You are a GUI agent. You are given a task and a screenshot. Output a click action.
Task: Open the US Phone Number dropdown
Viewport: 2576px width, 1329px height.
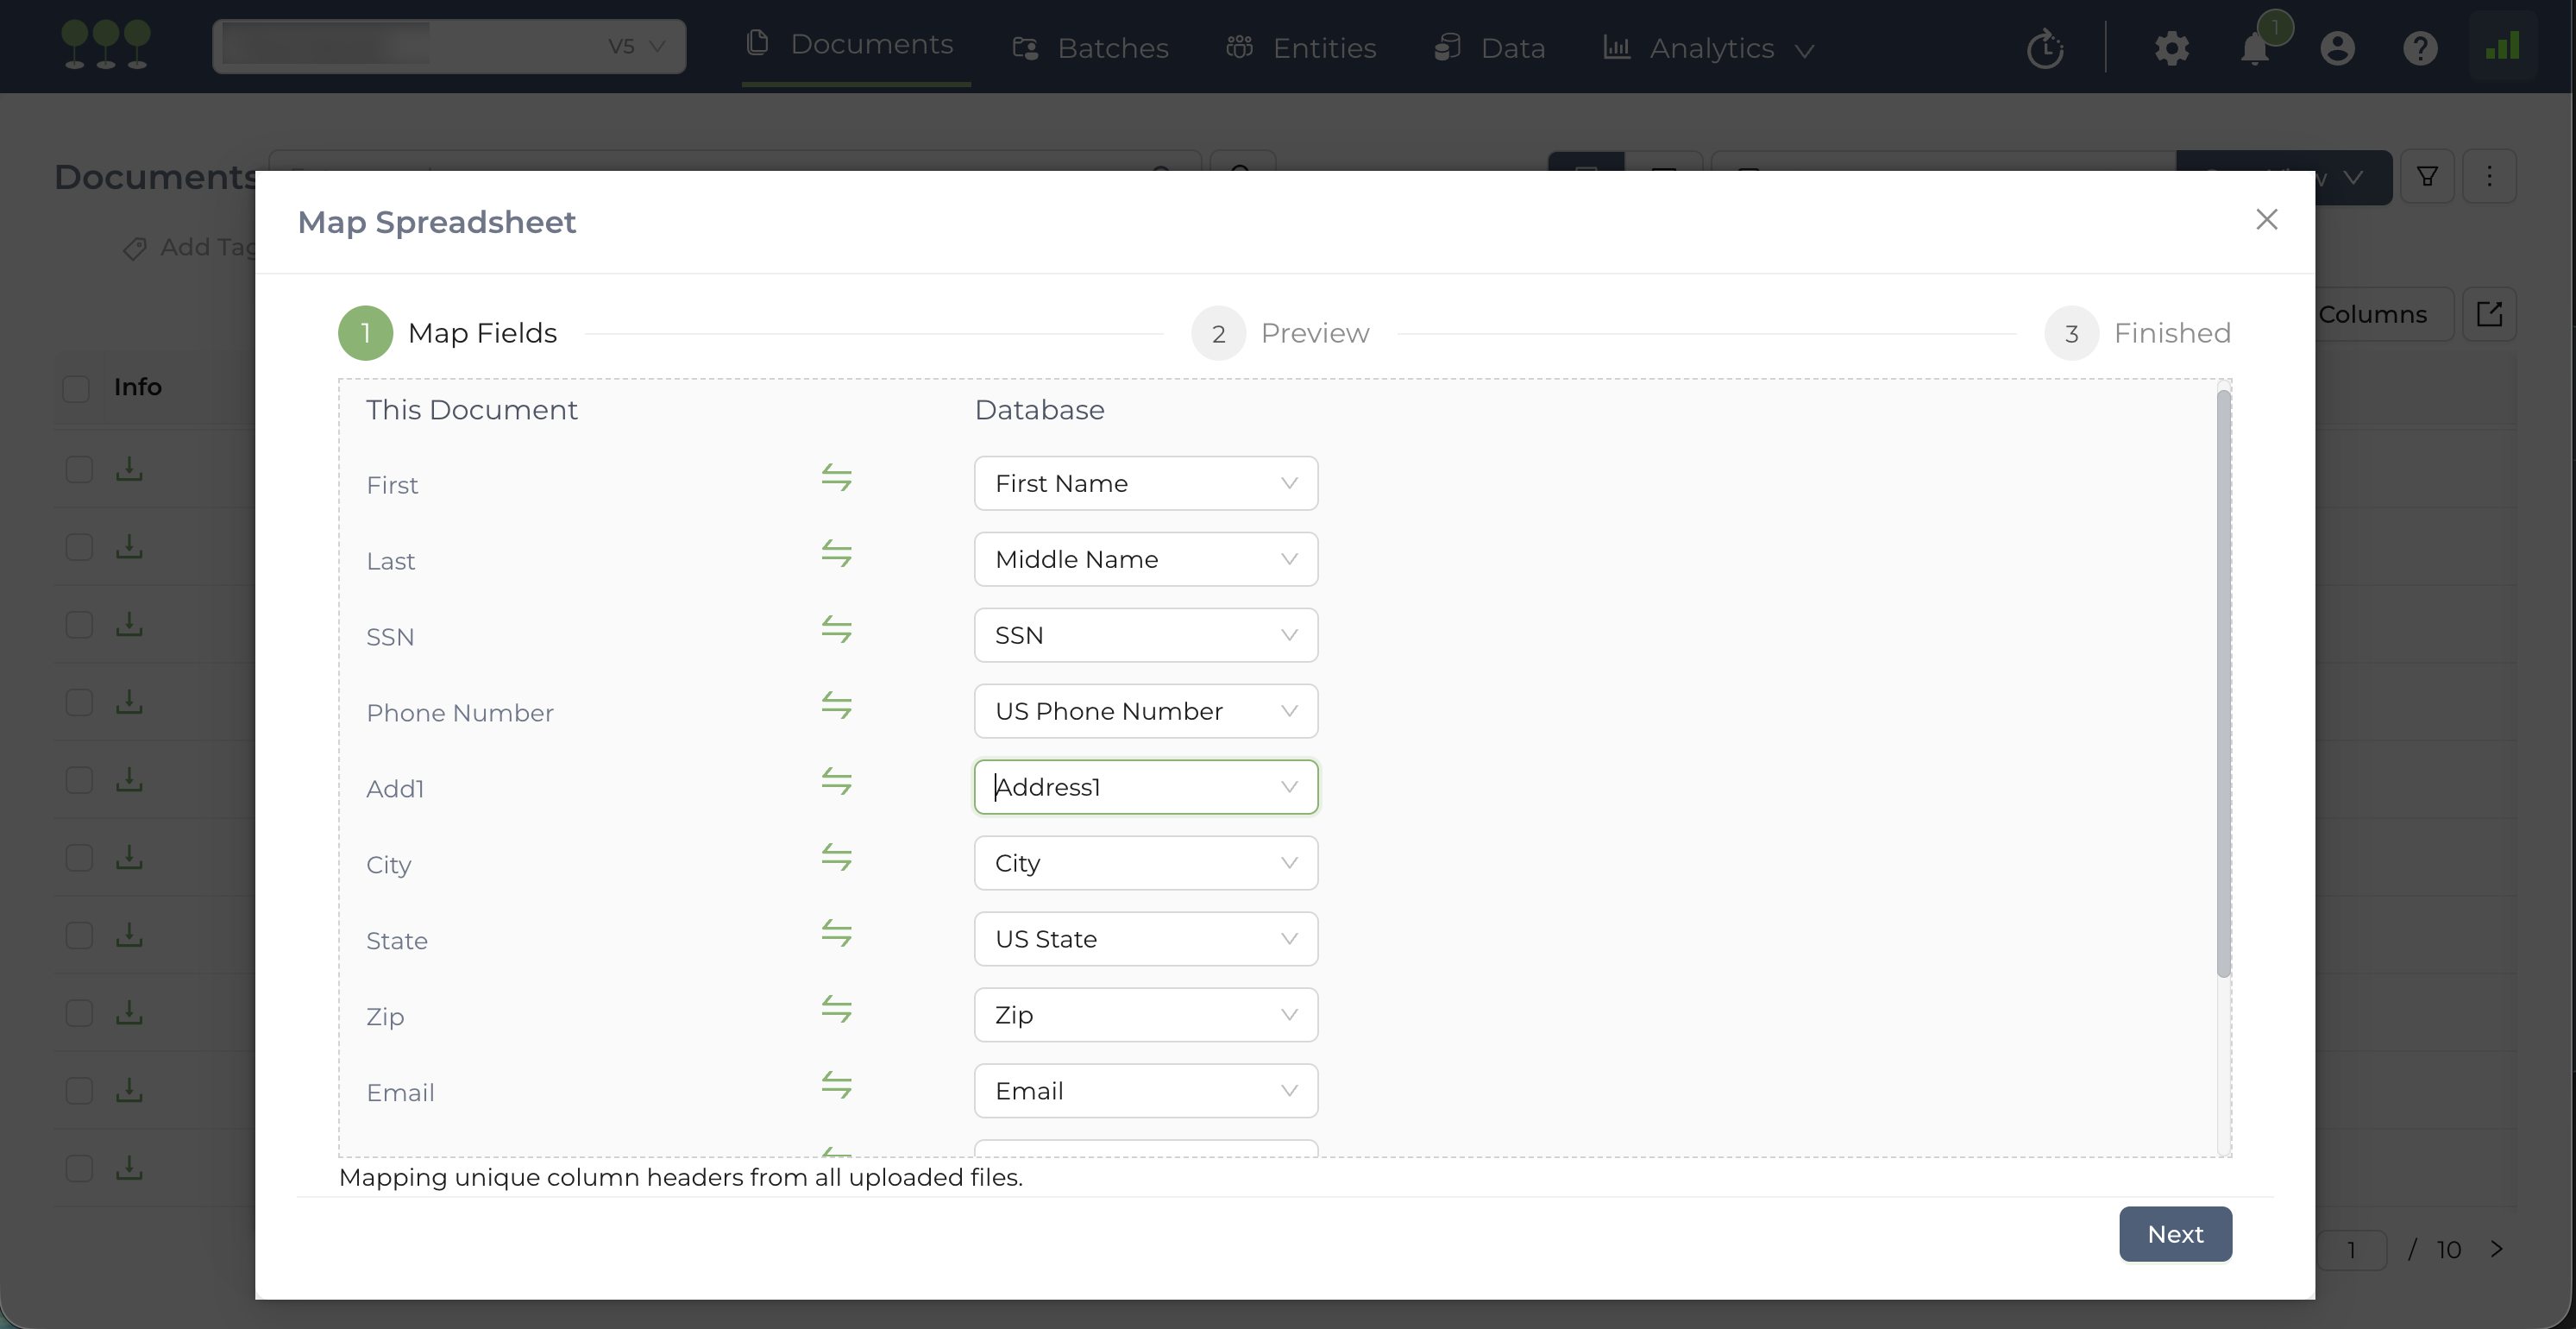(x=1145, y=711)
